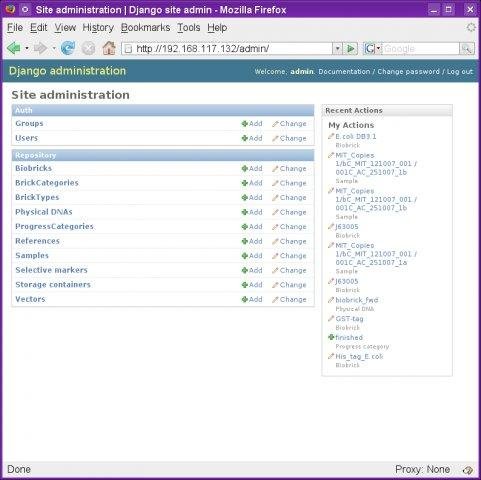The width and height of the screenshot is (481, 480).
Task: Open the Biobricks model link
Action: click(34, 168)
